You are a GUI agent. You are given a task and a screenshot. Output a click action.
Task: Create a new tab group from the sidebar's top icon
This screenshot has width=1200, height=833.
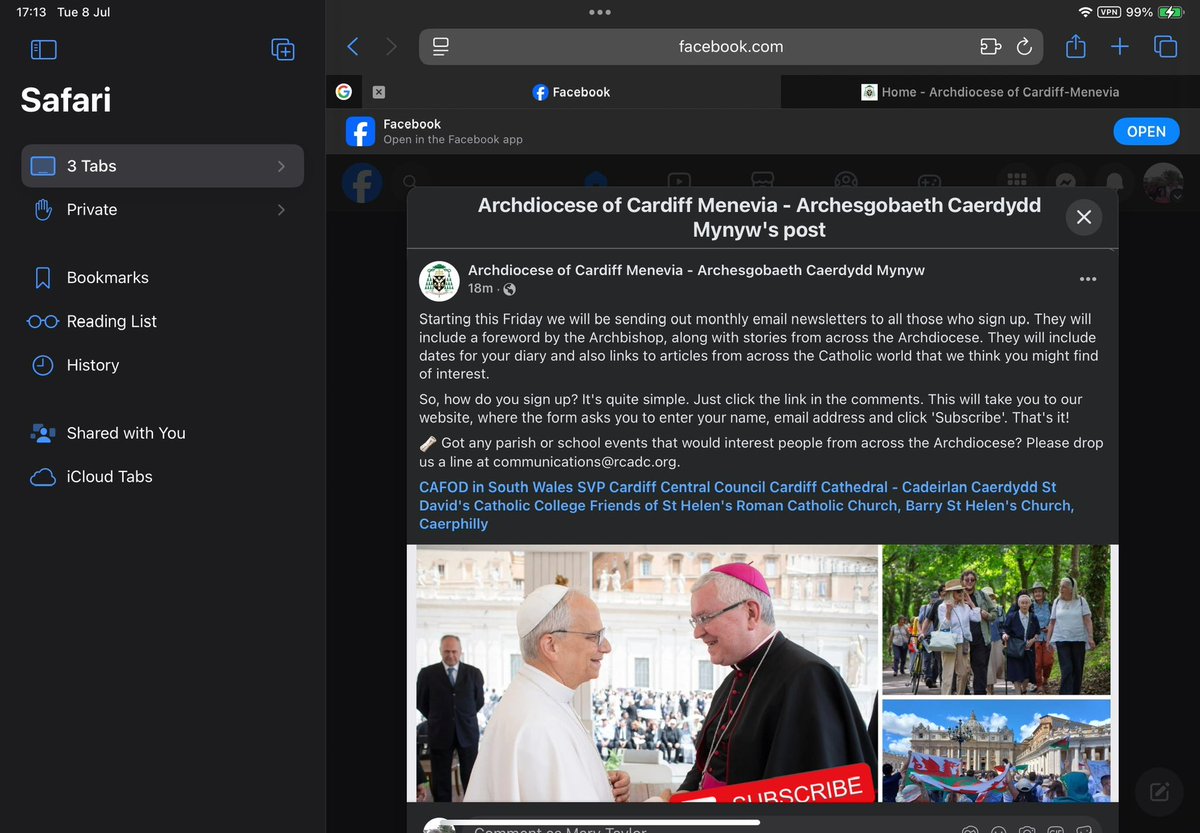click(283, 49)
